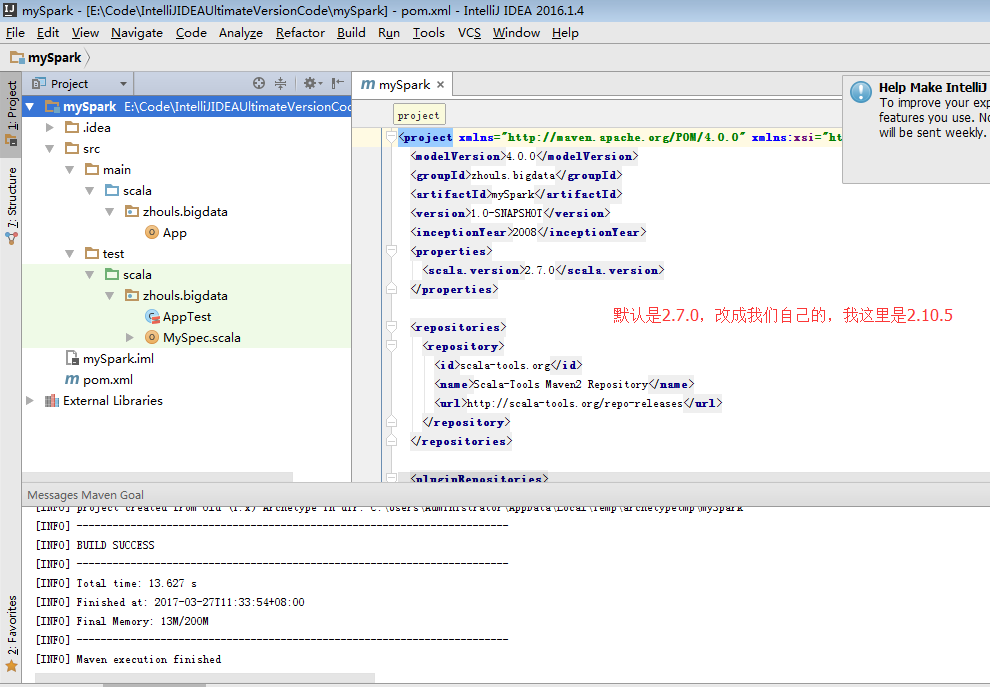Screen dimensions: 990x687
Task: Click the App object icon
Action: [152, 232]
